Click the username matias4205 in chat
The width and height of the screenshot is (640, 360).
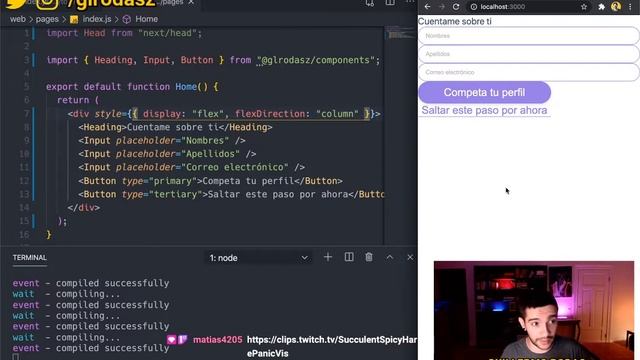218,340
